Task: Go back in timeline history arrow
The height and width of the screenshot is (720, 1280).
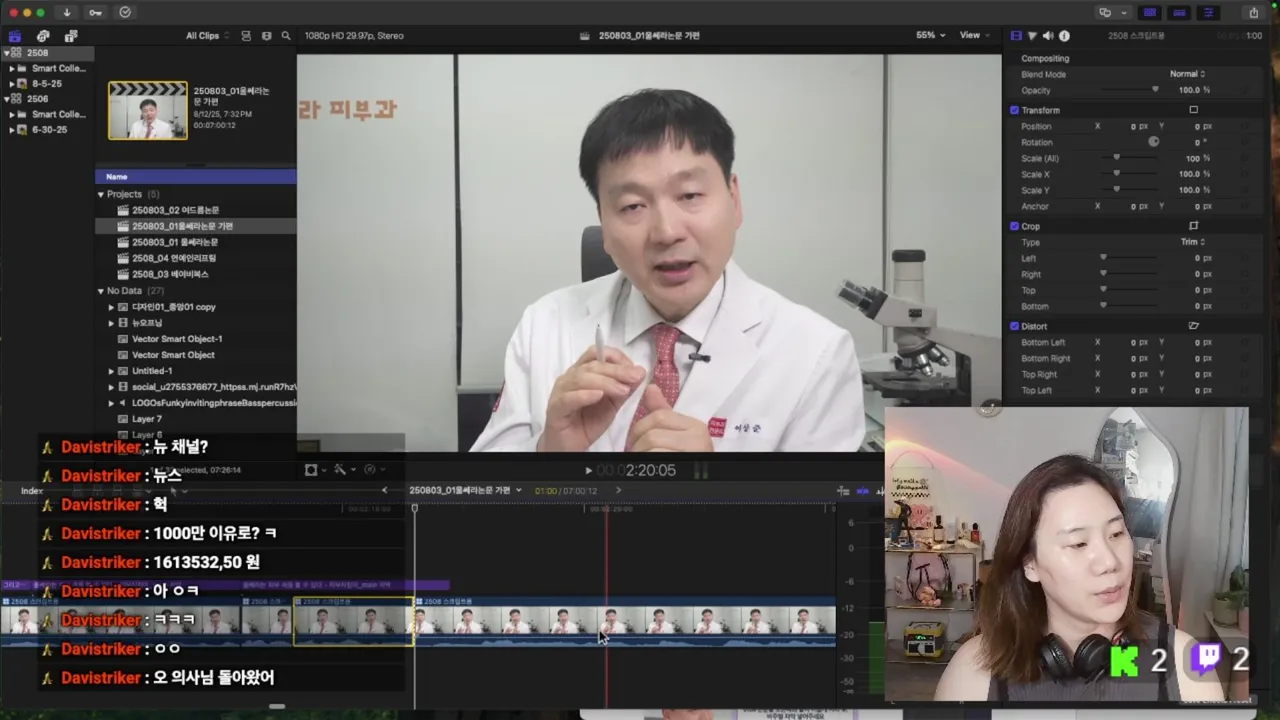Action: click(385, 490)
